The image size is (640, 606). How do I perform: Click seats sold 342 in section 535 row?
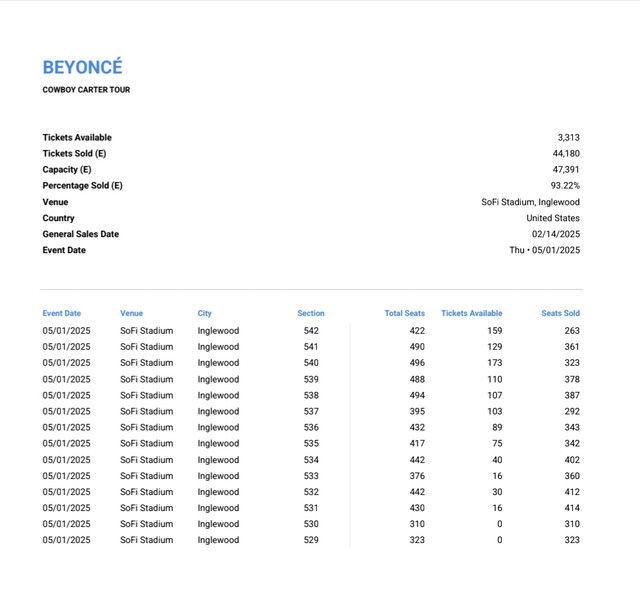[572, 443]
